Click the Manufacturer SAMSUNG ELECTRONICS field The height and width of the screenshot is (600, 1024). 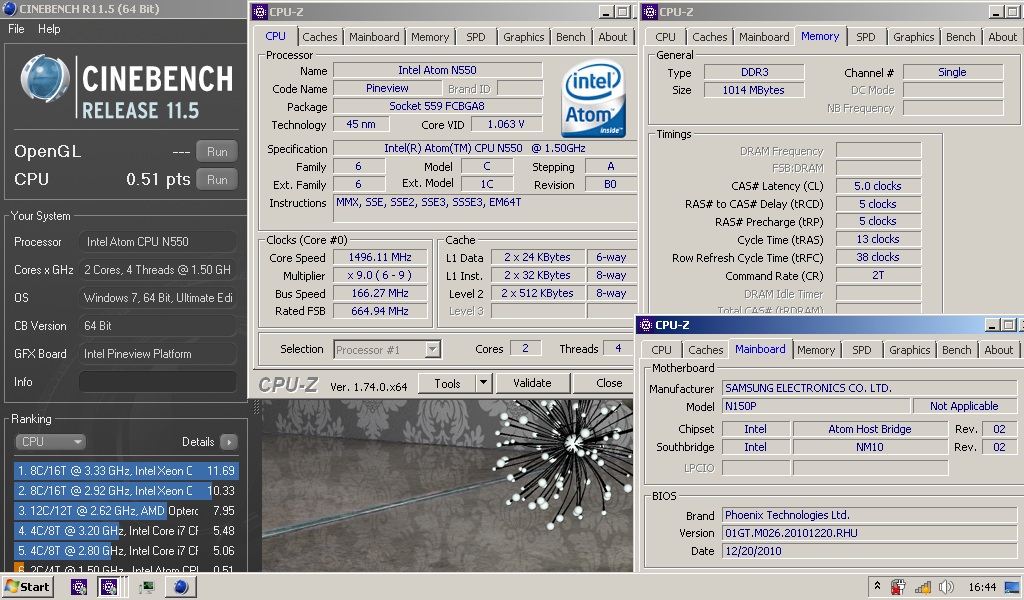point(869,388)
